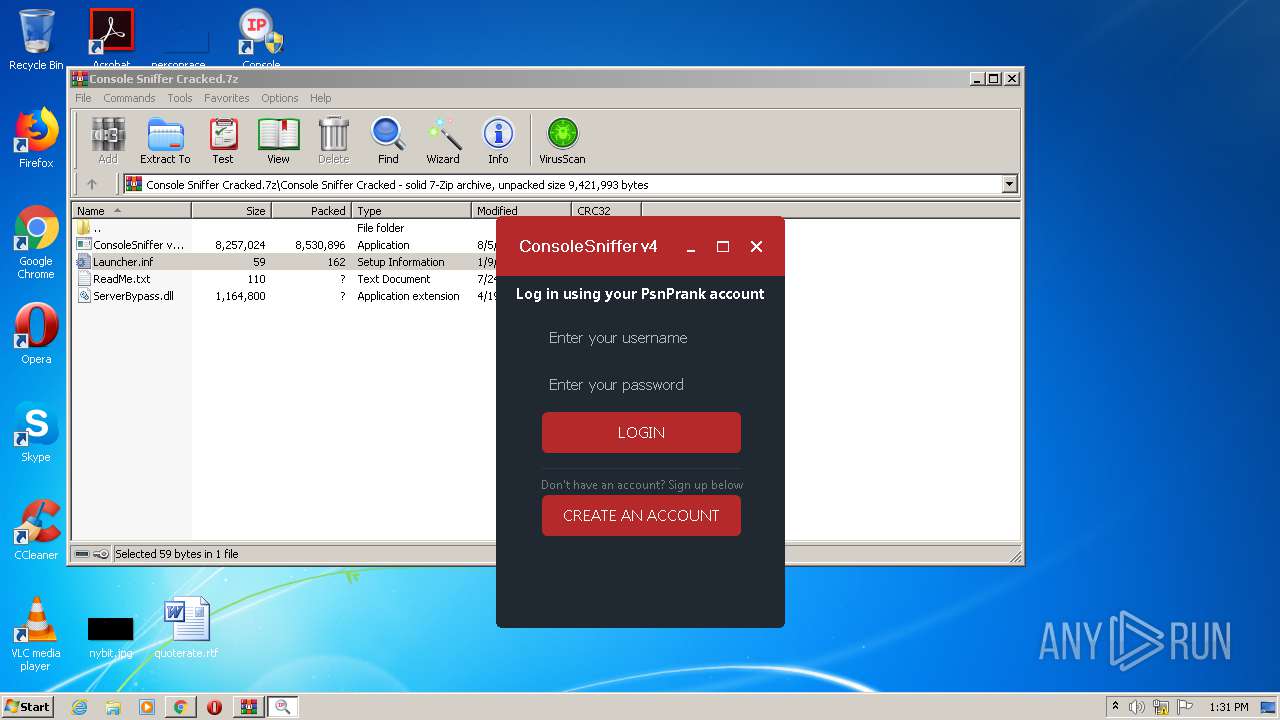Click the 8,257,024 size value
The height and width of the screenshot is (720, 1280).
240,245
